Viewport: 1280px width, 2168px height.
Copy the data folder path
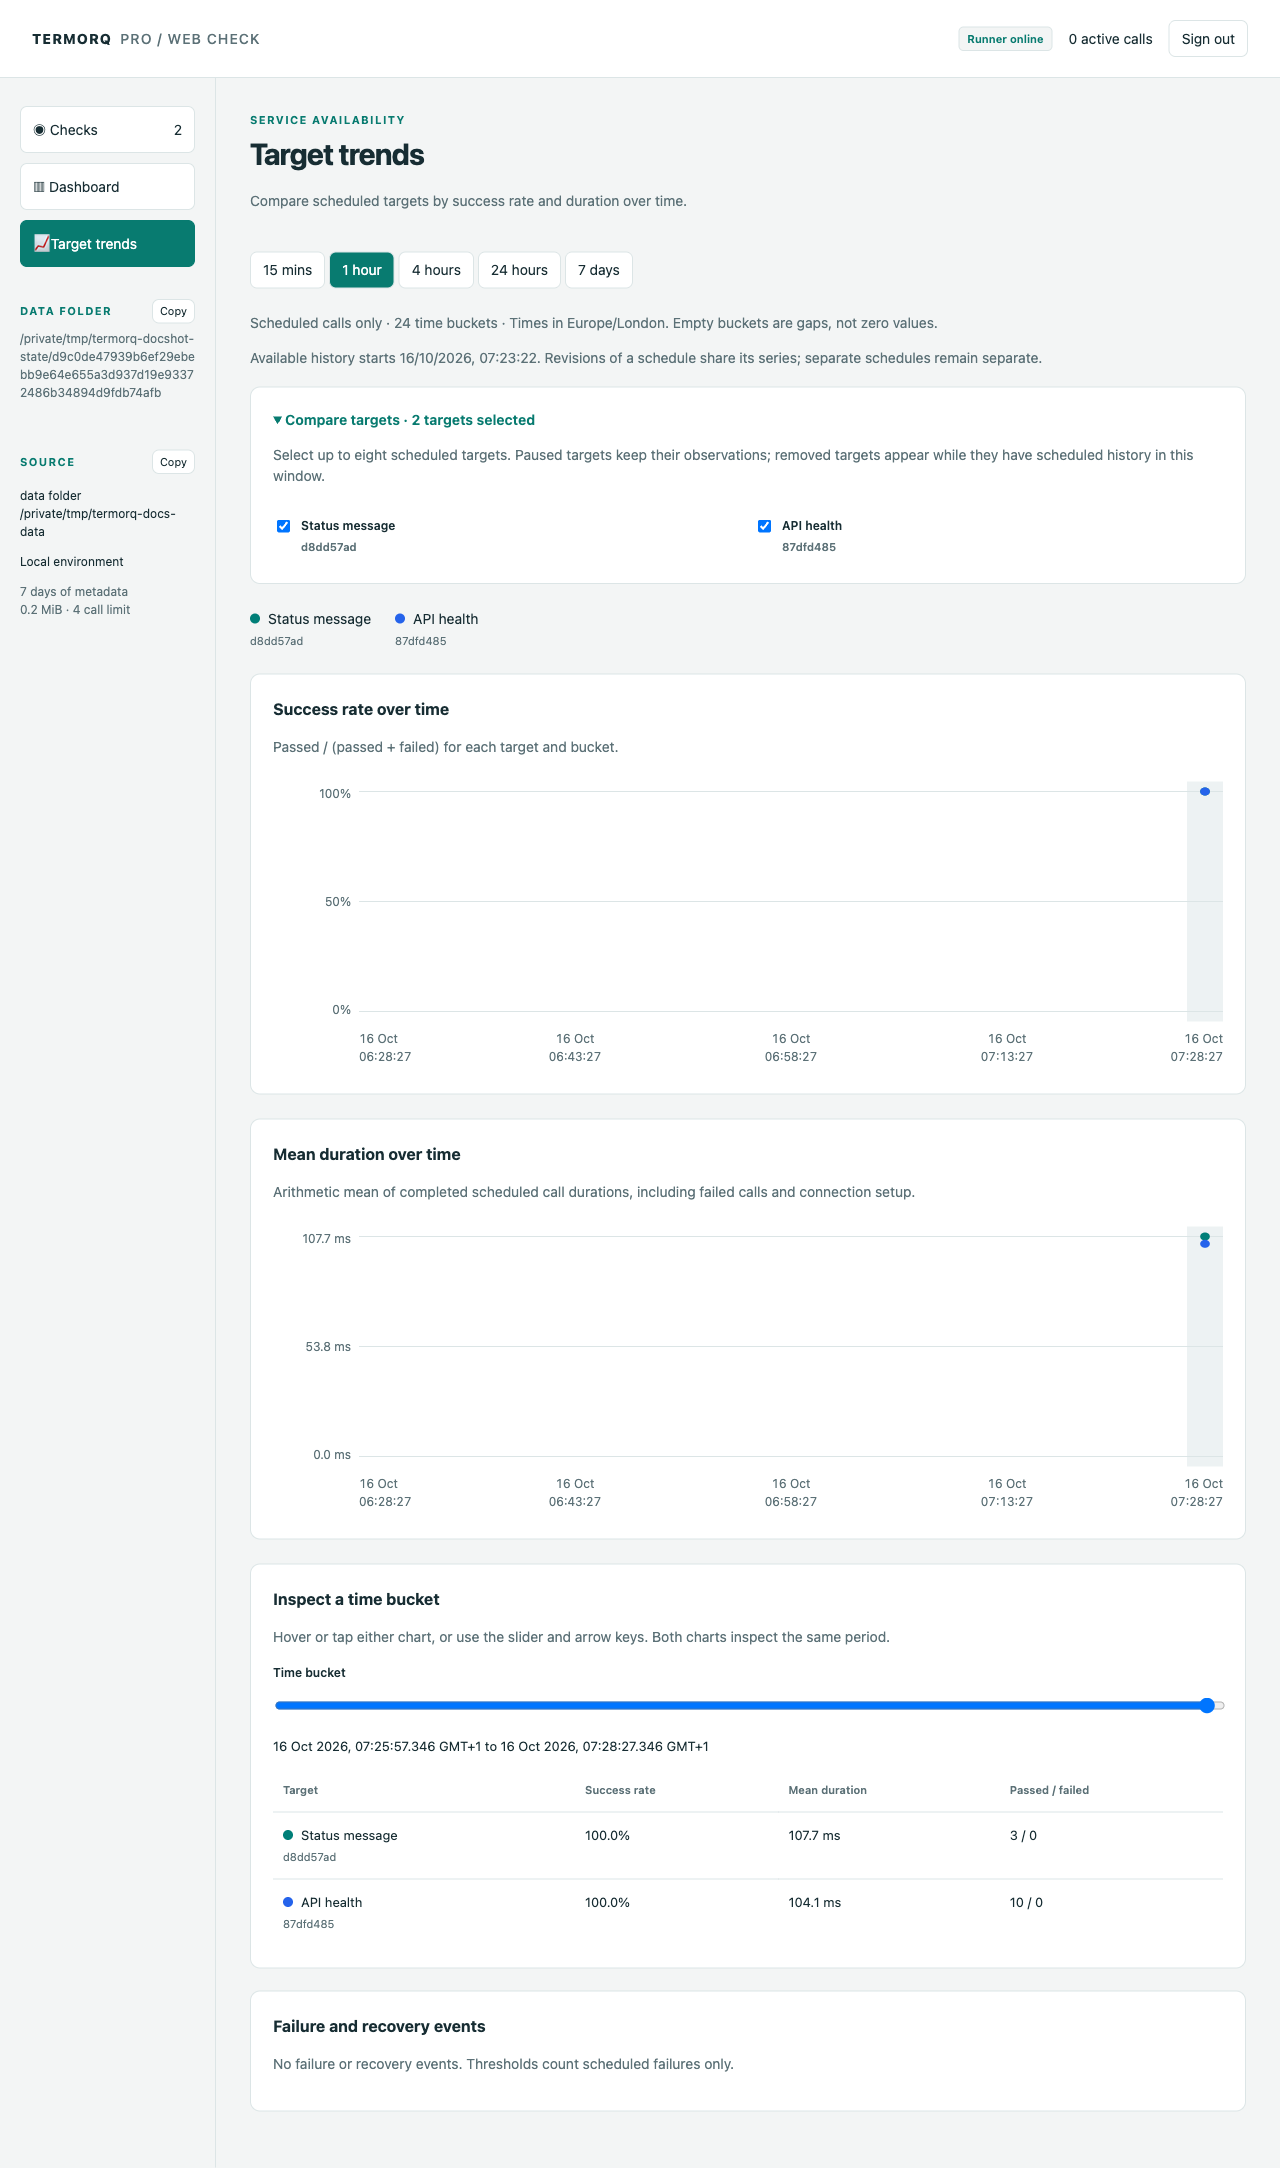(174, 311)
